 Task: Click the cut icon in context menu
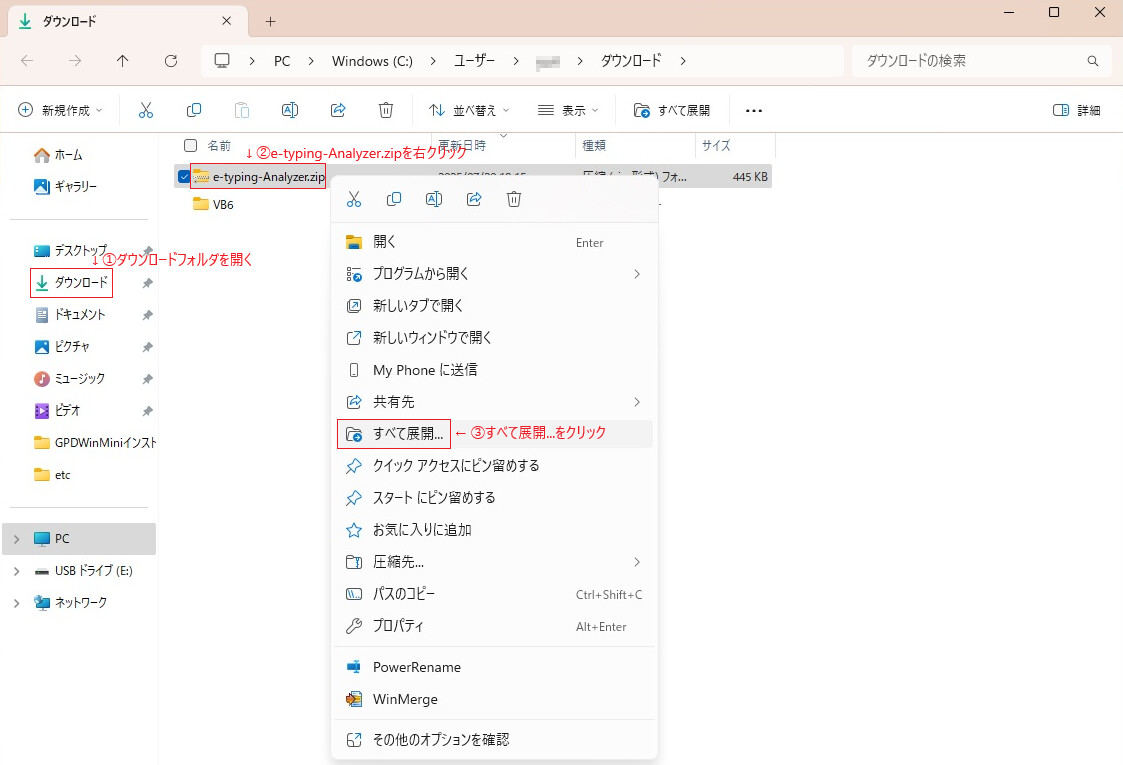pyautogui.click(x=354, y=199)
